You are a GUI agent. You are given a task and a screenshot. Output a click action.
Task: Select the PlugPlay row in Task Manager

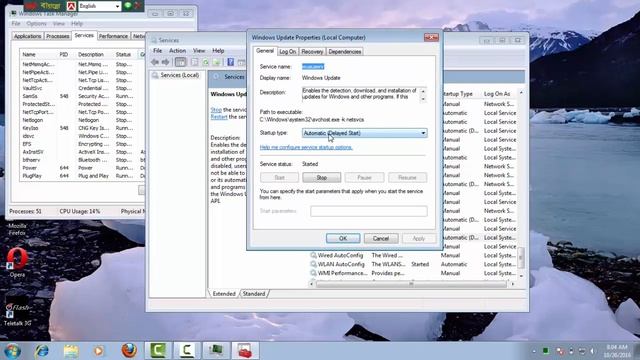[82, 176]
